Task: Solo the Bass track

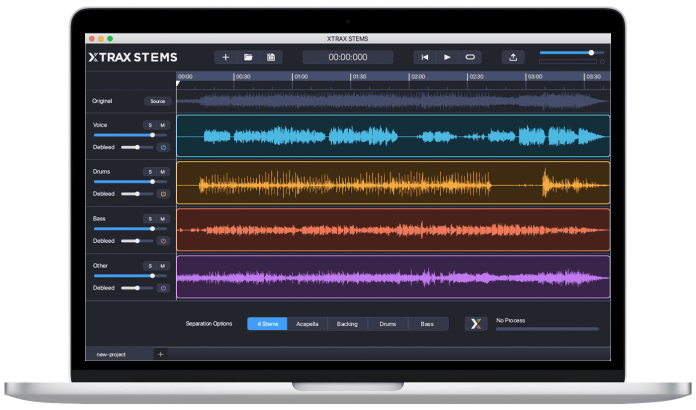Action: (150, 219)
